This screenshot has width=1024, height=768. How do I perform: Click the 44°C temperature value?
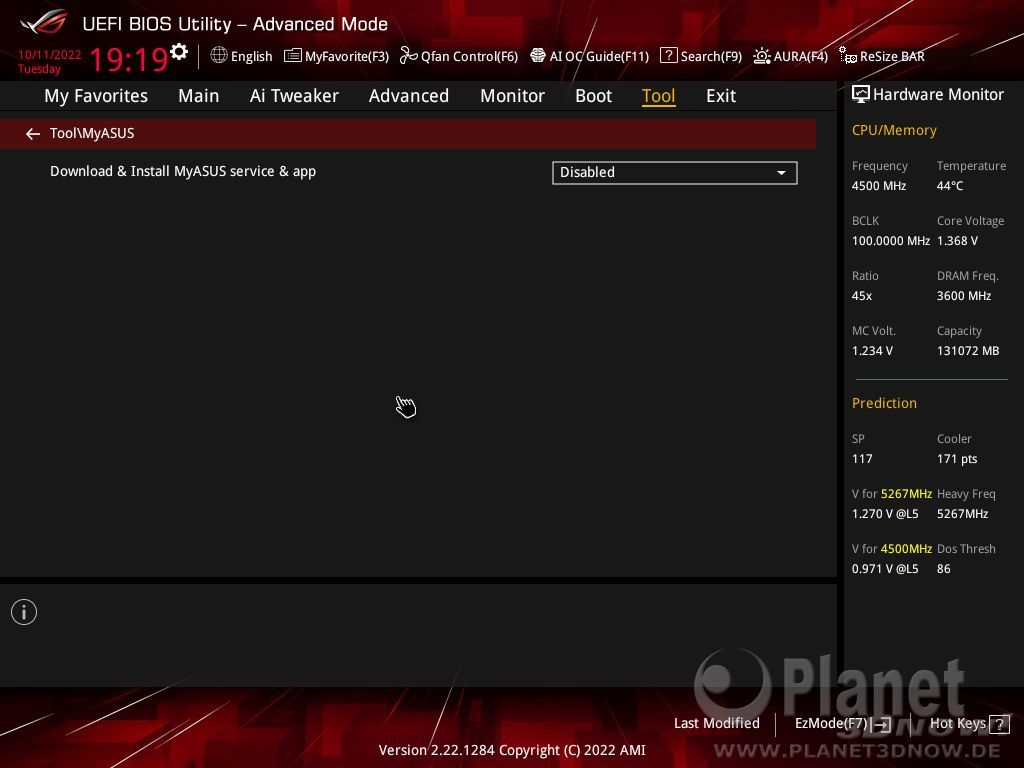point(950,185)
